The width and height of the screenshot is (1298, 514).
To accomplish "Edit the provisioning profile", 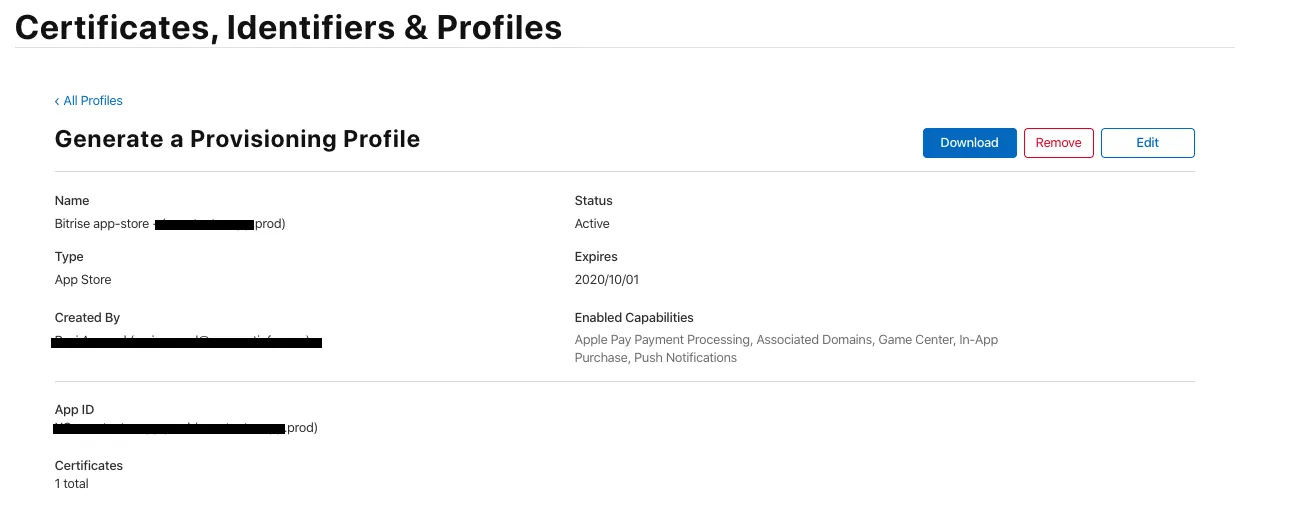I will pos(1147,143).
